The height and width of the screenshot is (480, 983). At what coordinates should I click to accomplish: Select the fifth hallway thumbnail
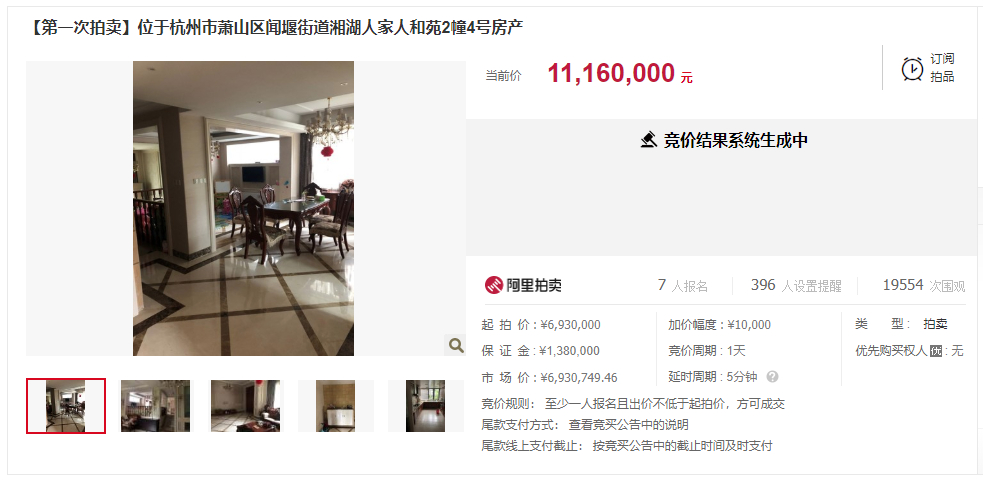pyautogui.click(x=425, y=405)
